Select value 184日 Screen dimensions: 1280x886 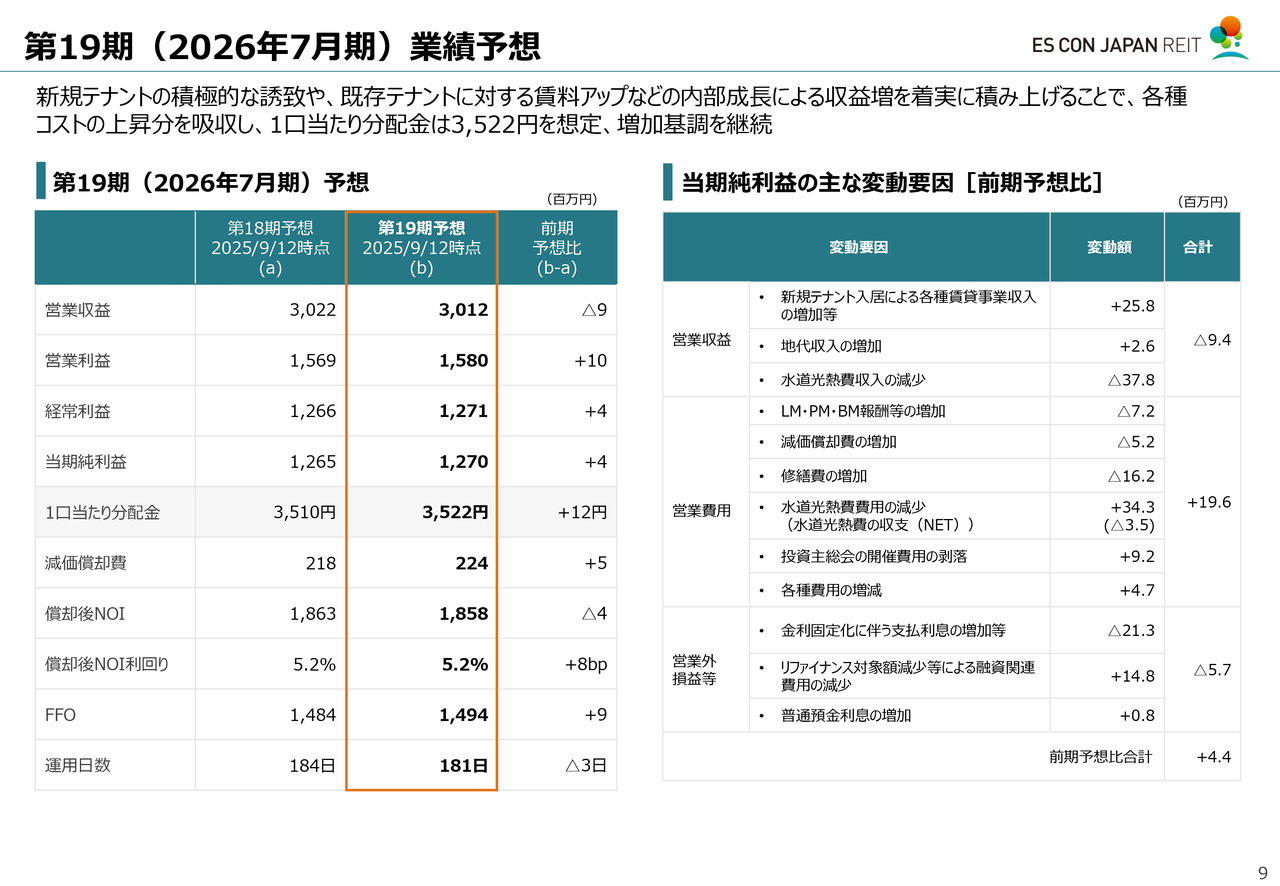(x=313, y=766)
